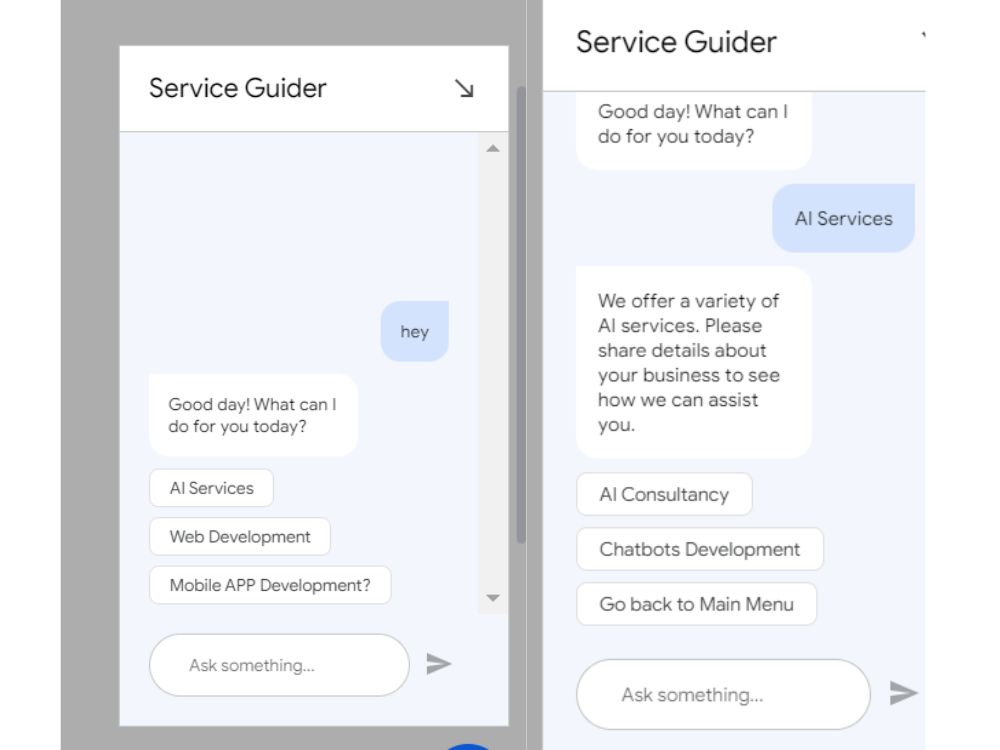The image size is (1000, 750).
Task: Click the AI services description message bubble
Action: (x=692, y=360)
